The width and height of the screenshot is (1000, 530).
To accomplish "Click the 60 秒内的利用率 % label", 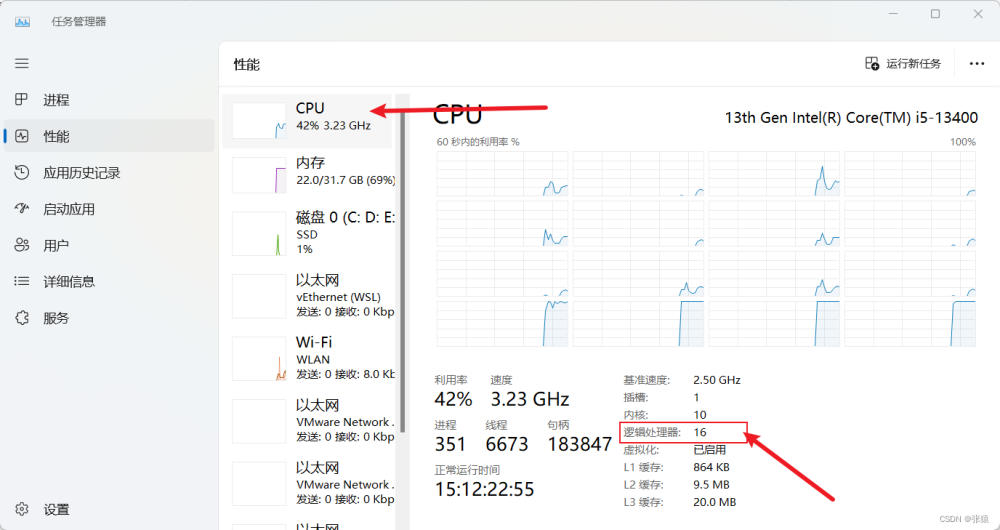I will point(478,142).
